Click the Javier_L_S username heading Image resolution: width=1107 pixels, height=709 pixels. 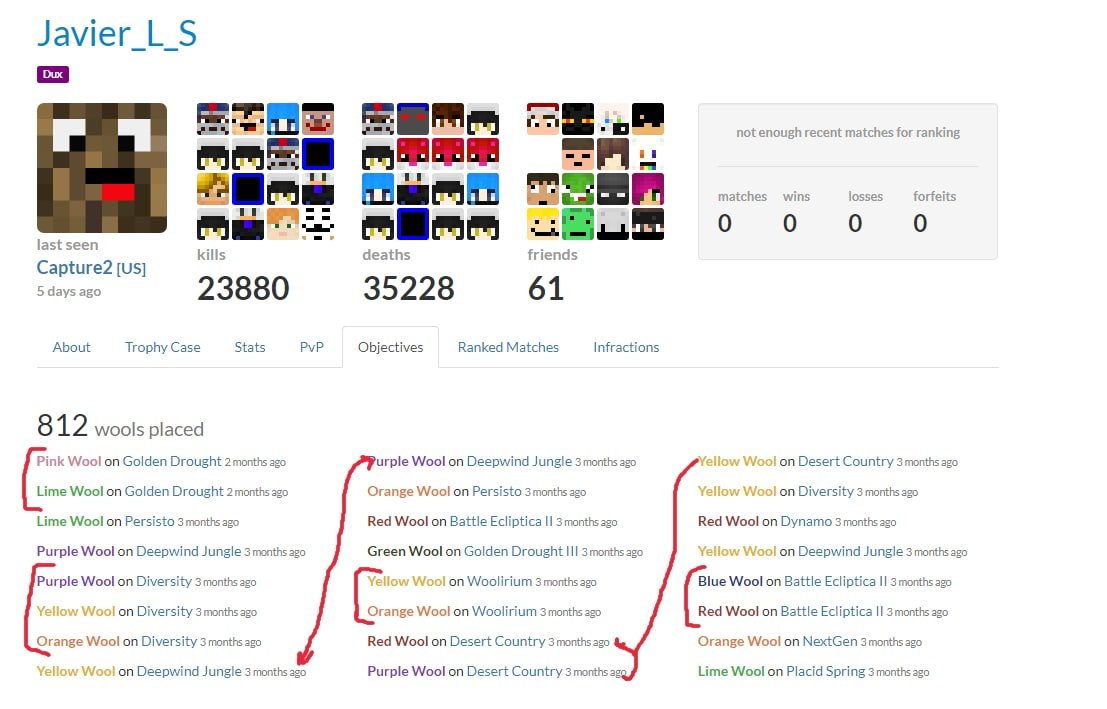tap(117, 33)
